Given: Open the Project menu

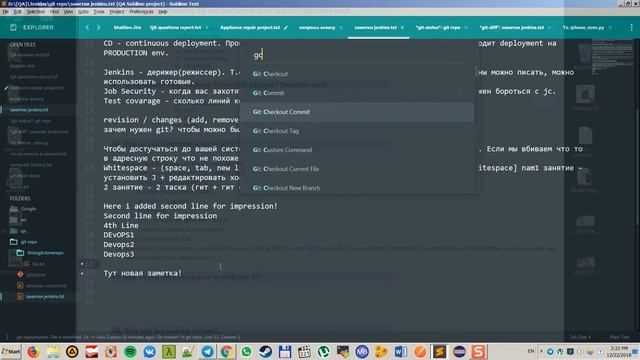Looking at the screenshot, I should pos(117,12).
